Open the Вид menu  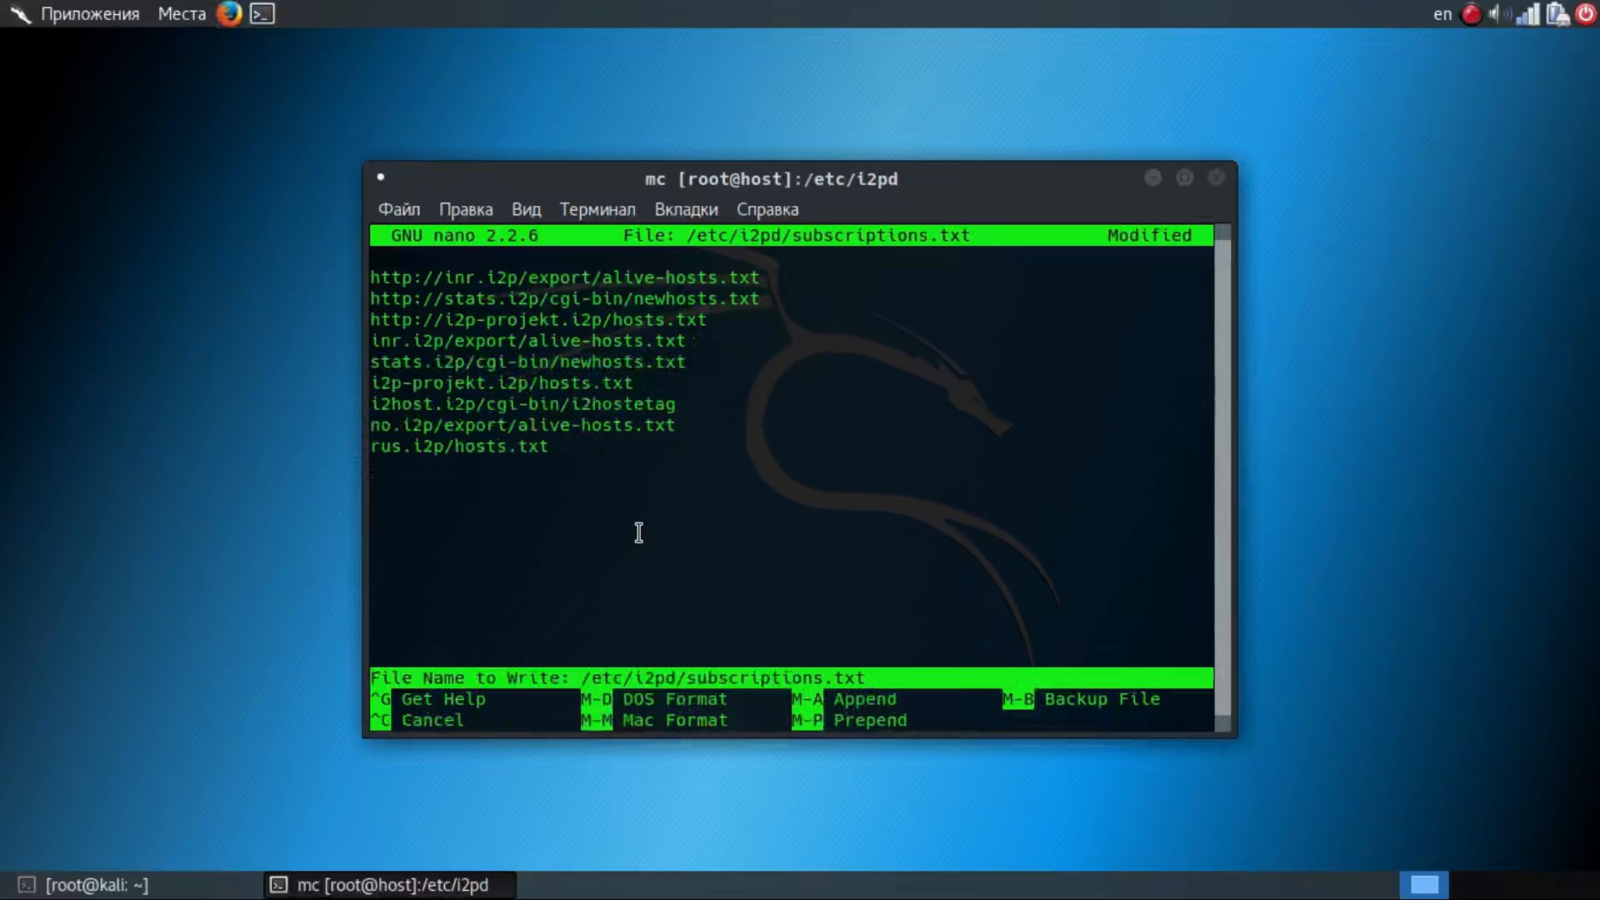point(526,209)
